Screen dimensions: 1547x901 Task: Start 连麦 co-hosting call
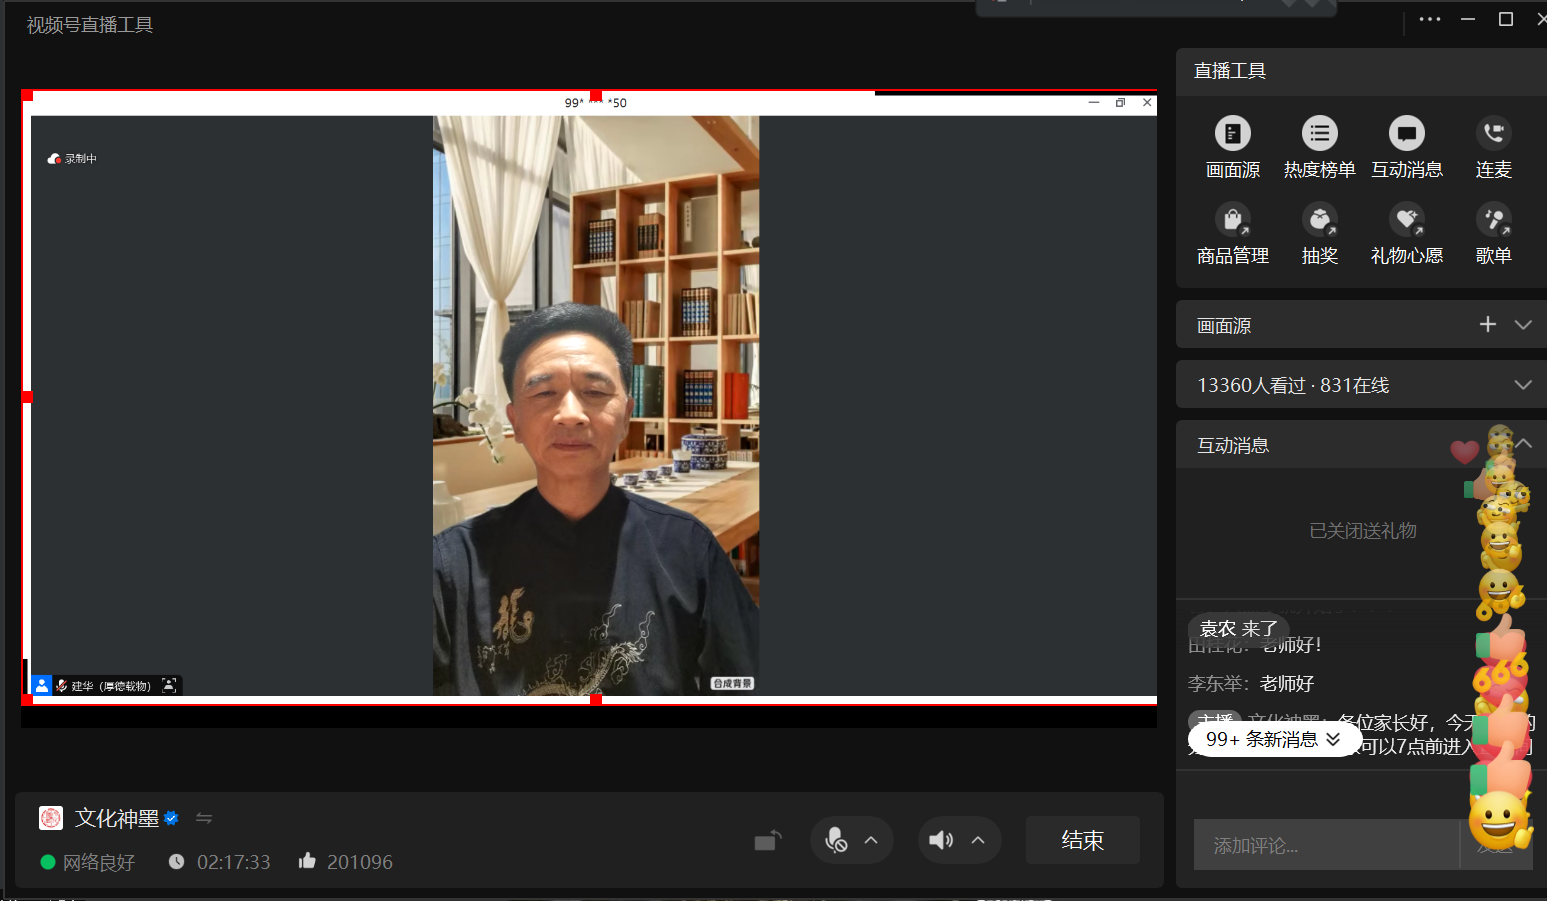pos(1493,134)
